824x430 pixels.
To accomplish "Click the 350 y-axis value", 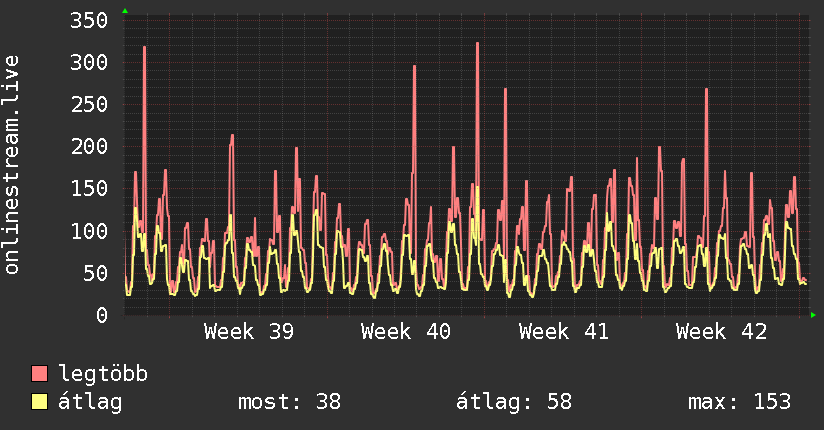I will pyautogui.click(x=89, y=21).
